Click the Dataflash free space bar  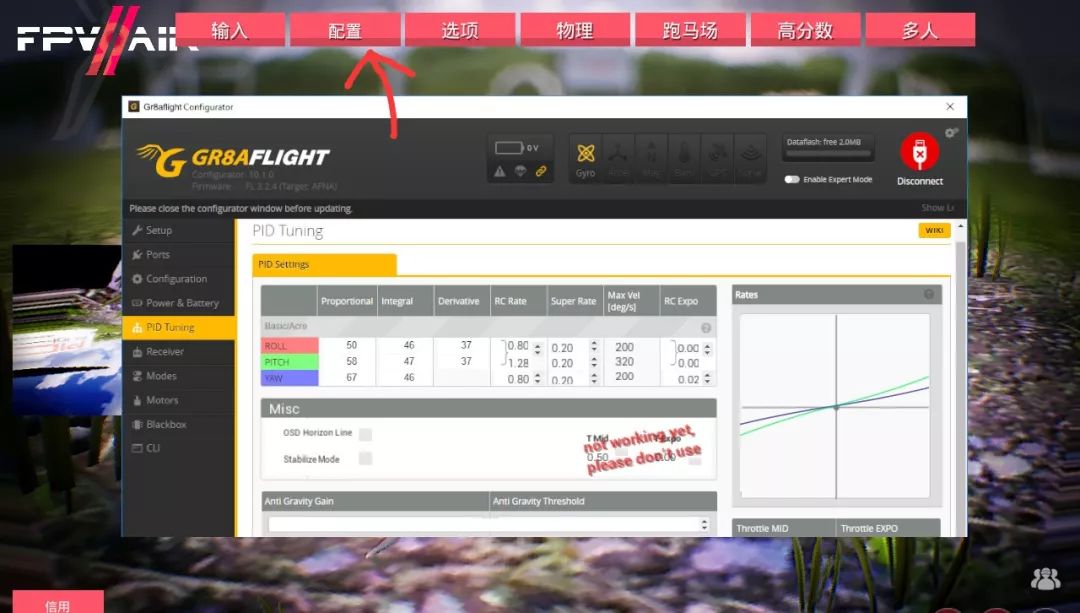[830, 154]
